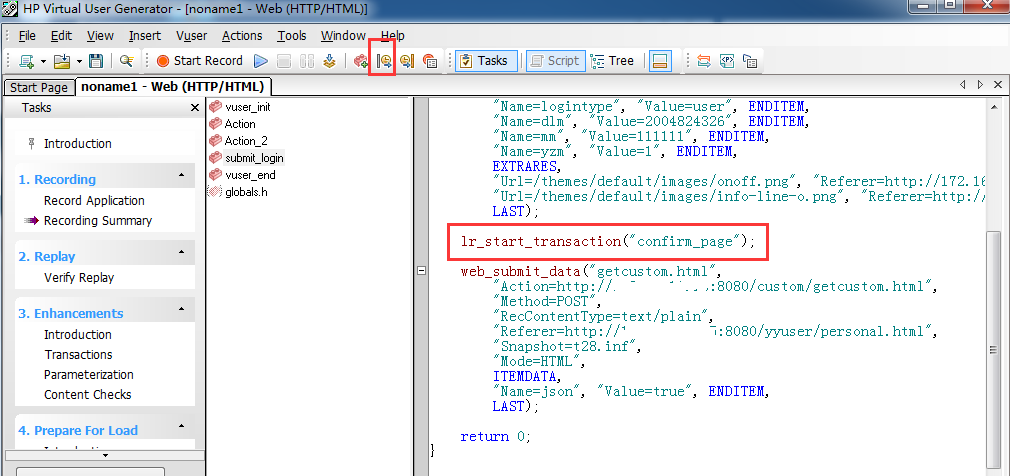Click the New Script toolbar icon
This screenshot has width=1010, height=476.
pos(26,61)
